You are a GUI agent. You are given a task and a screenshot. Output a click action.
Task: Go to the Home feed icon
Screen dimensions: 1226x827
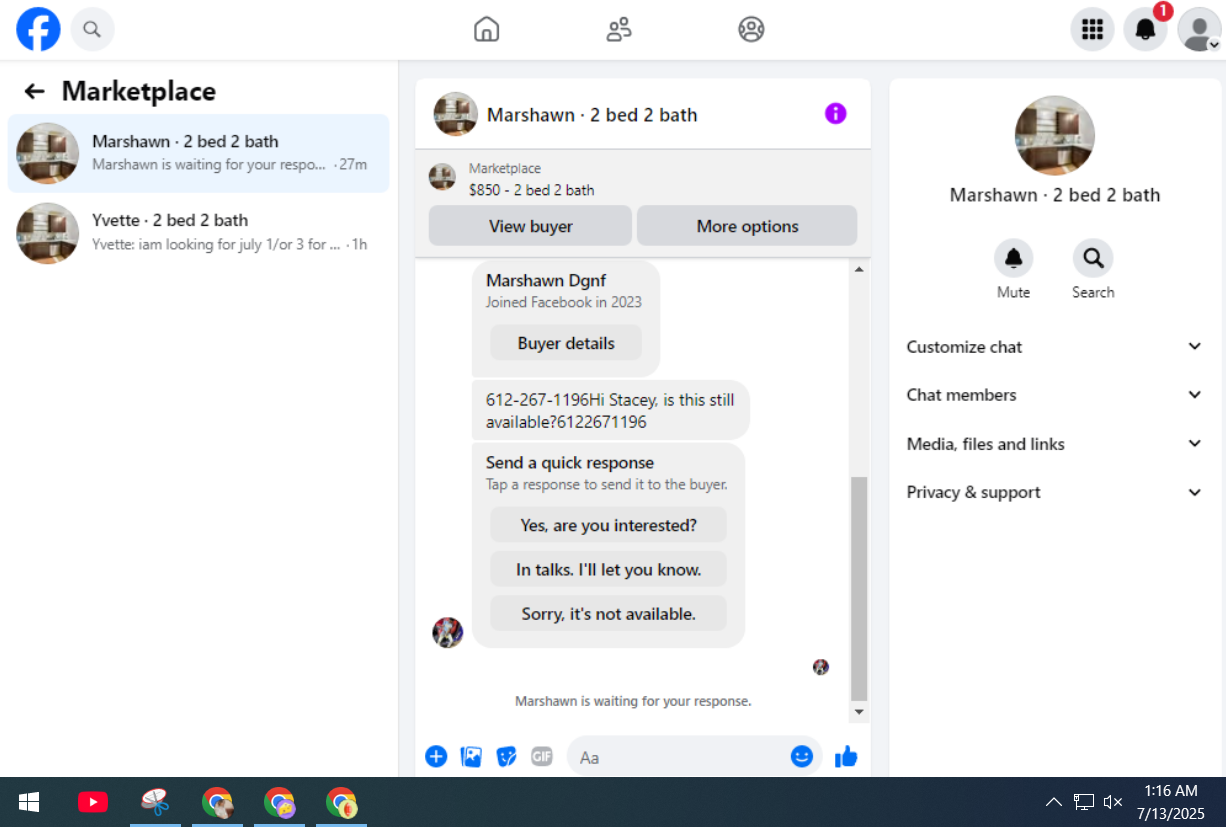tap(486, 29)
